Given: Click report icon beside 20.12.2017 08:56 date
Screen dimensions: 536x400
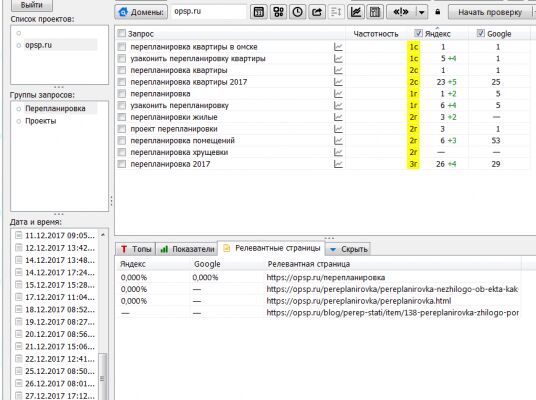Looking at the screenshot, I should [19, 334].
